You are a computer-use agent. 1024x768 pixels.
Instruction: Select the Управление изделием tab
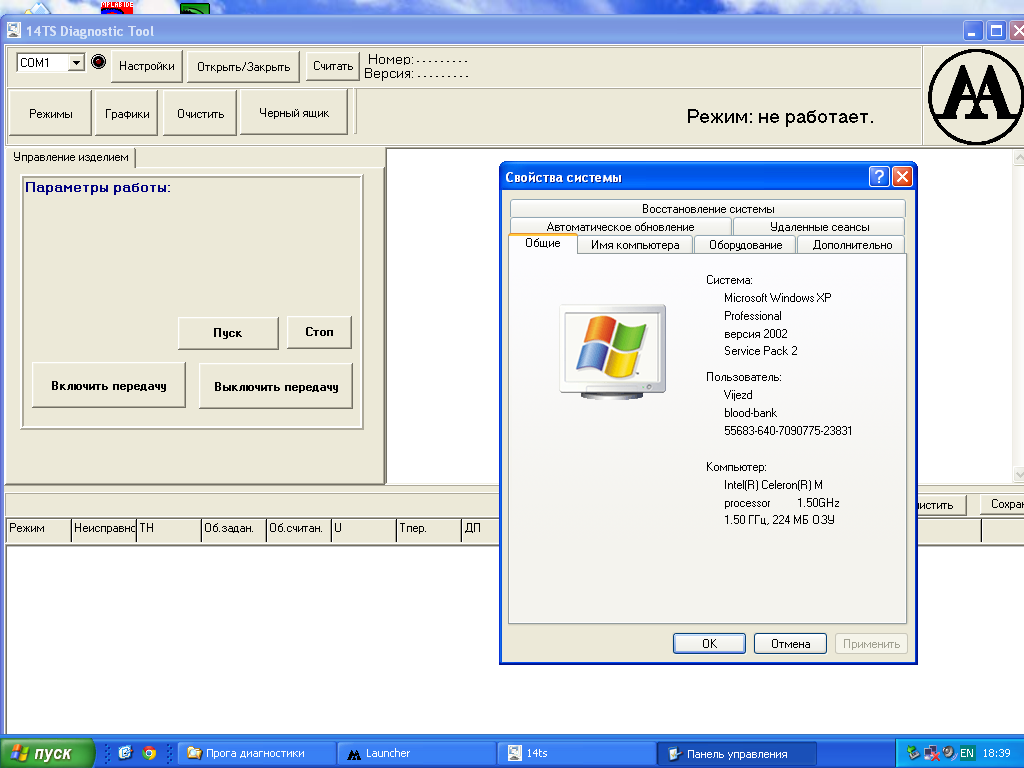pos(71,157)
